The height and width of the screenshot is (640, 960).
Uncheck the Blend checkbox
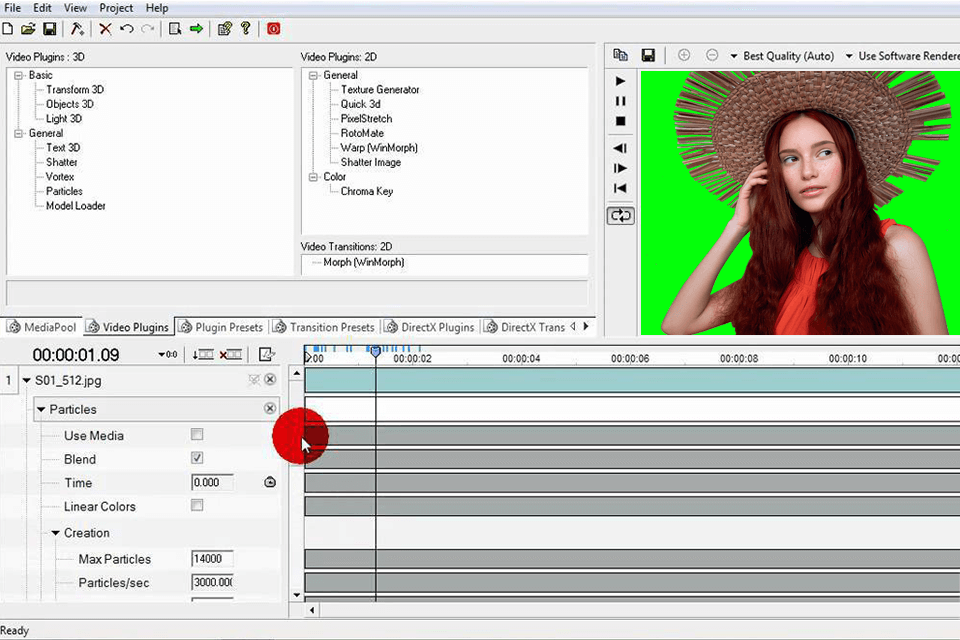point(197,458)
